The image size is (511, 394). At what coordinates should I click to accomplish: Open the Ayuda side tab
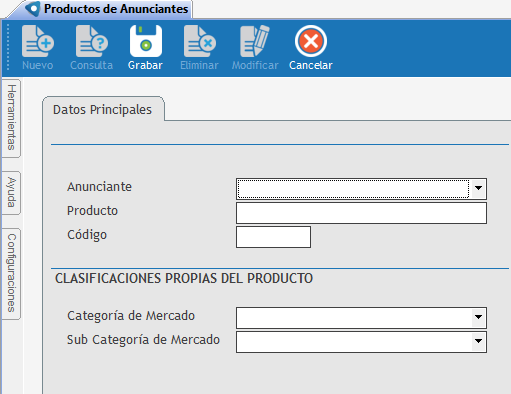11,193
